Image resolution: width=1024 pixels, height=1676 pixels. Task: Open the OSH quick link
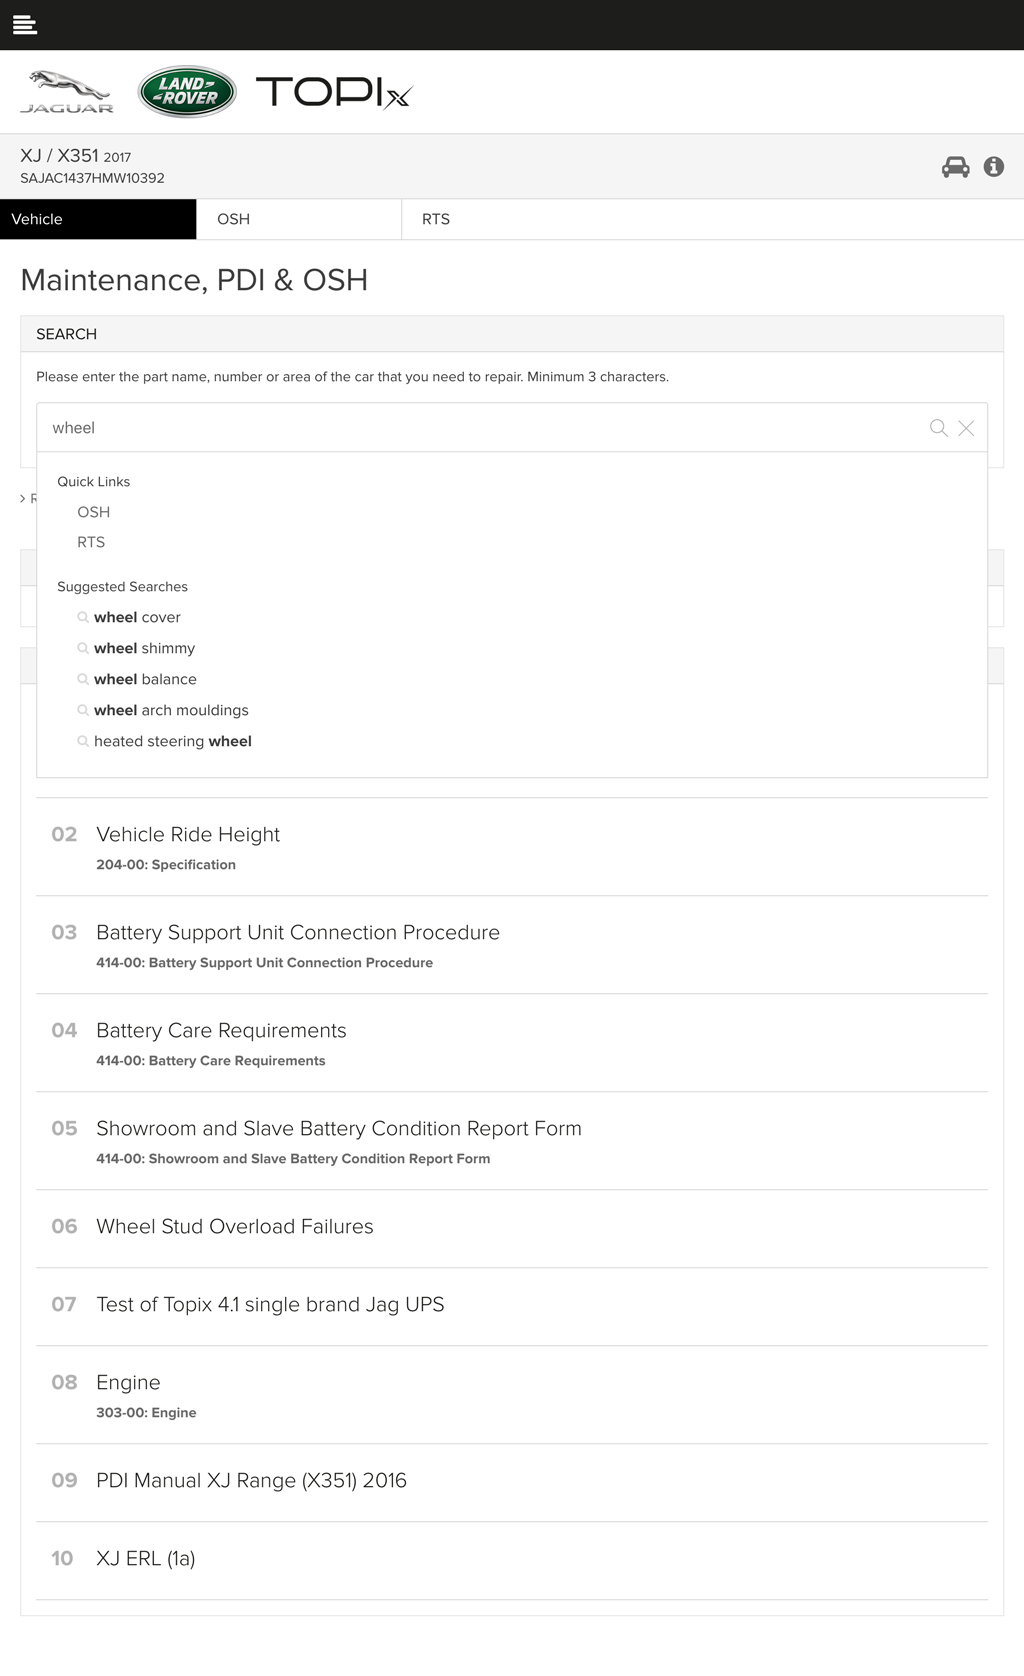coord(94,512)
